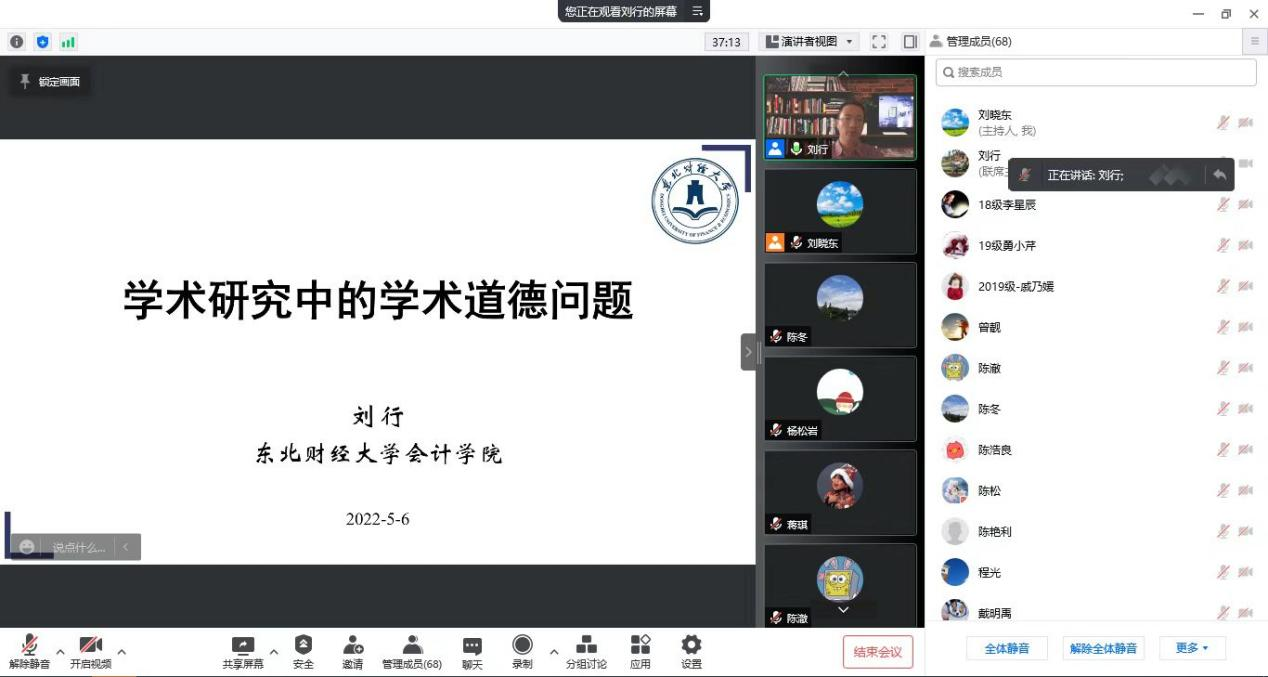Screen dimensions: 1268x677
Task: Click the 共享屏幕 share screen icon
Action: pos(242,651)
